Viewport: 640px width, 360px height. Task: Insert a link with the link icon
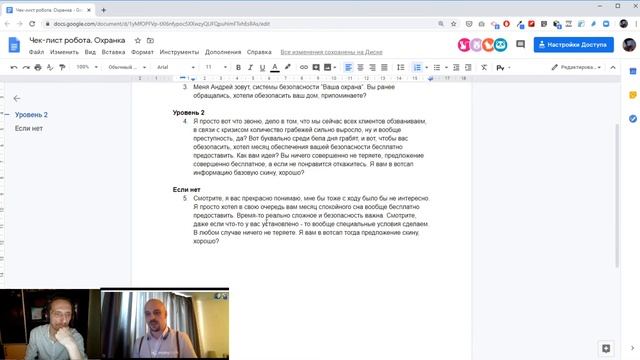(304, 67)
